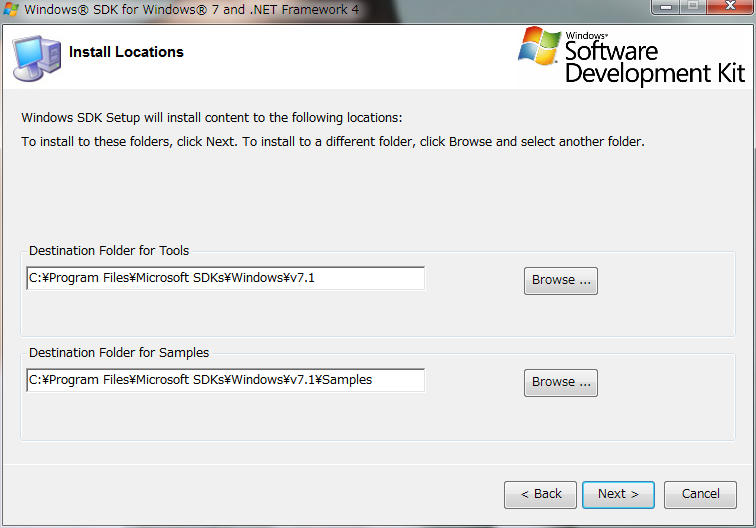
Task: Go back with the < Back button
Action: click(x=540, y=494)
